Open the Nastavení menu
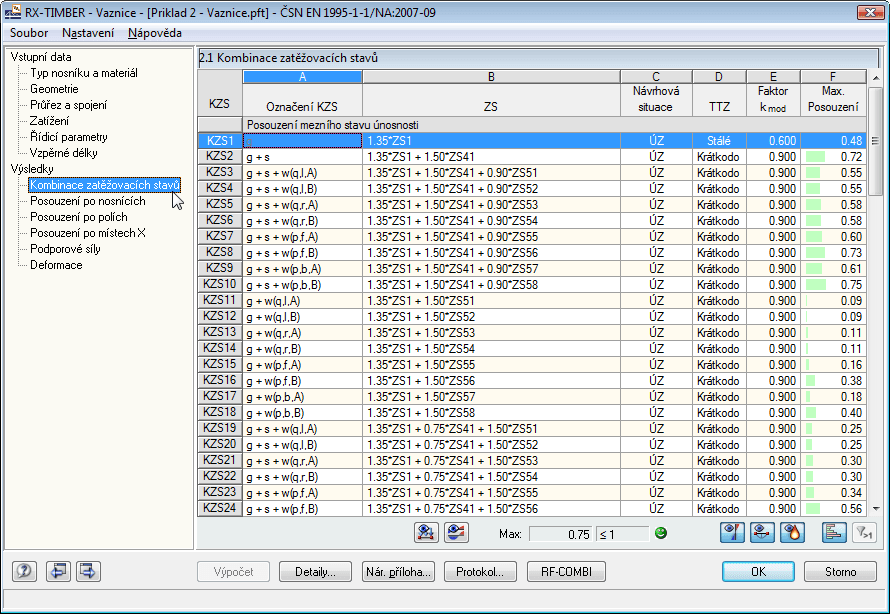This screenshot has width=890, height=614. [x=88, y=33]
